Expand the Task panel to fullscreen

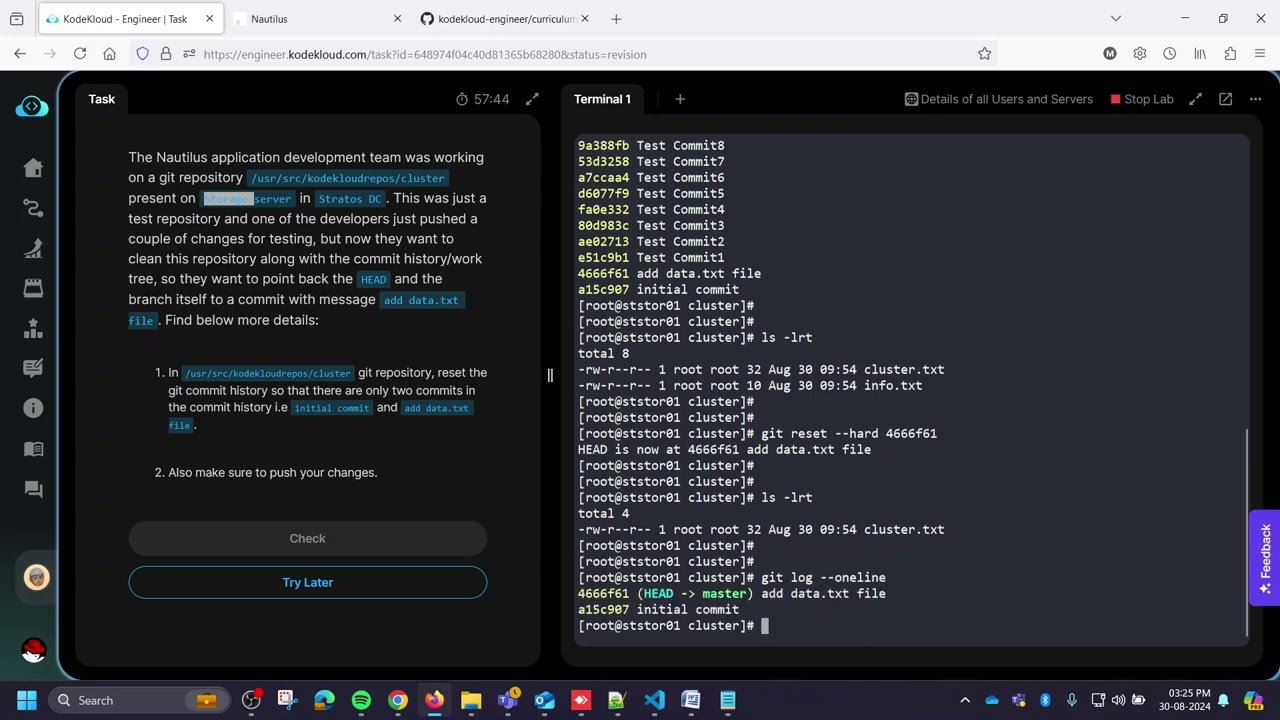(532, 99)
